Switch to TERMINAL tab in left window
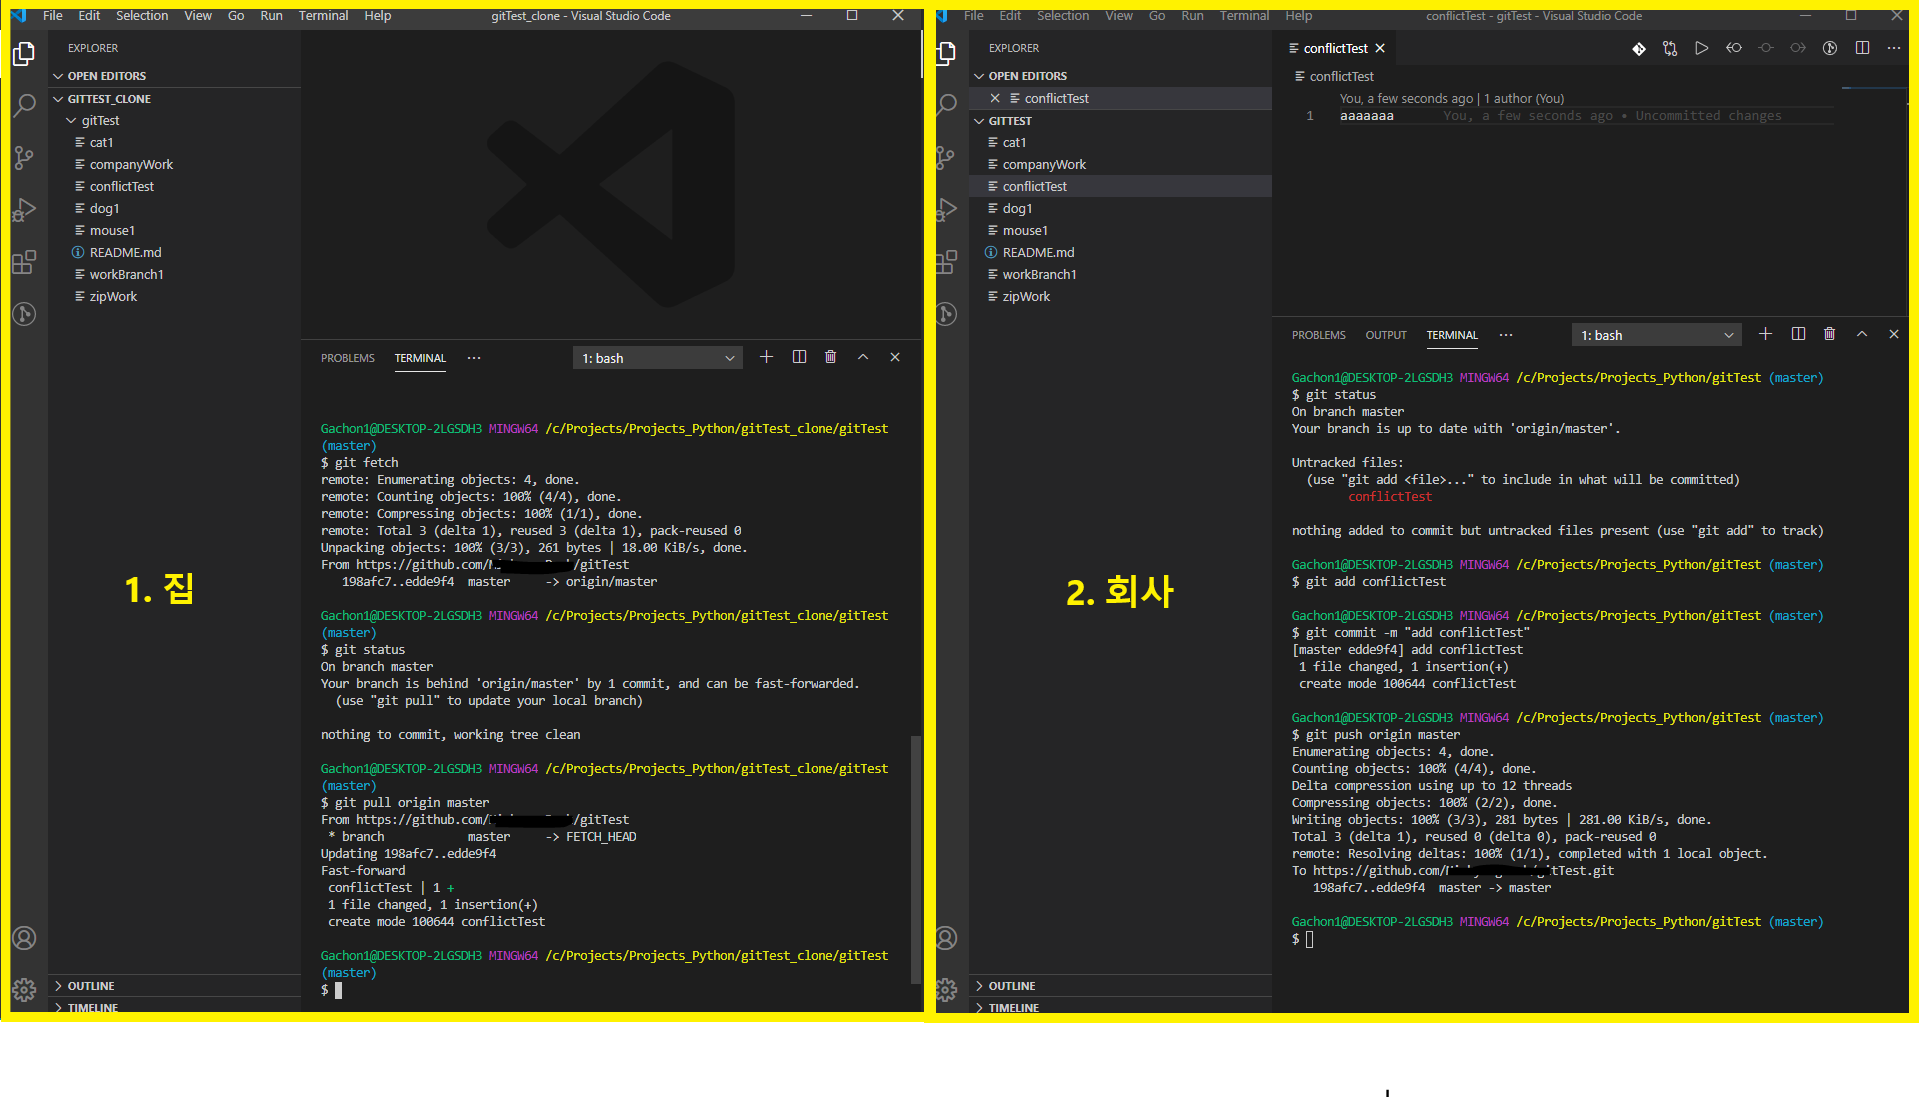The image size is (1919, 1097). coord(420,358)
